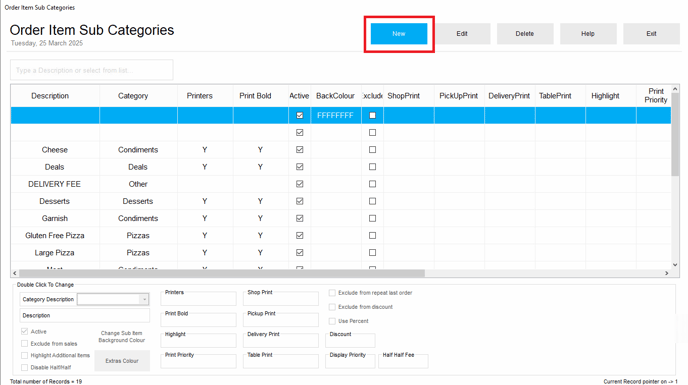Viewport: 688px width, 385px height.
Task: Toggle Active checkbox in Desserts row
Action: point(300,201)
